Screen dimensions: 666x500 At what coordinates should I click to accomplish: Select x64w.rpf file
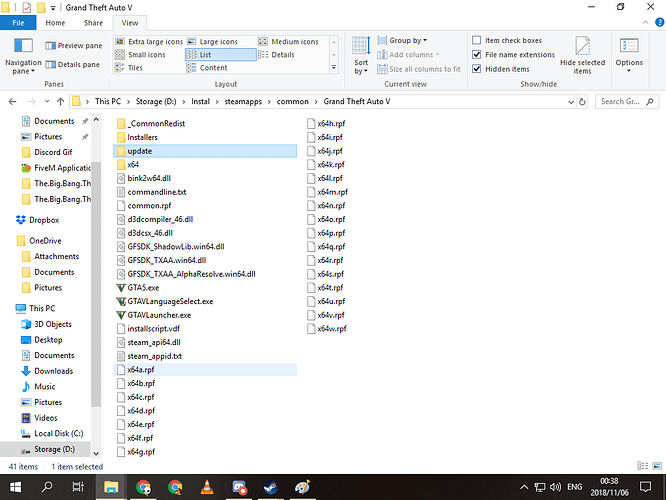pos(327,329)
